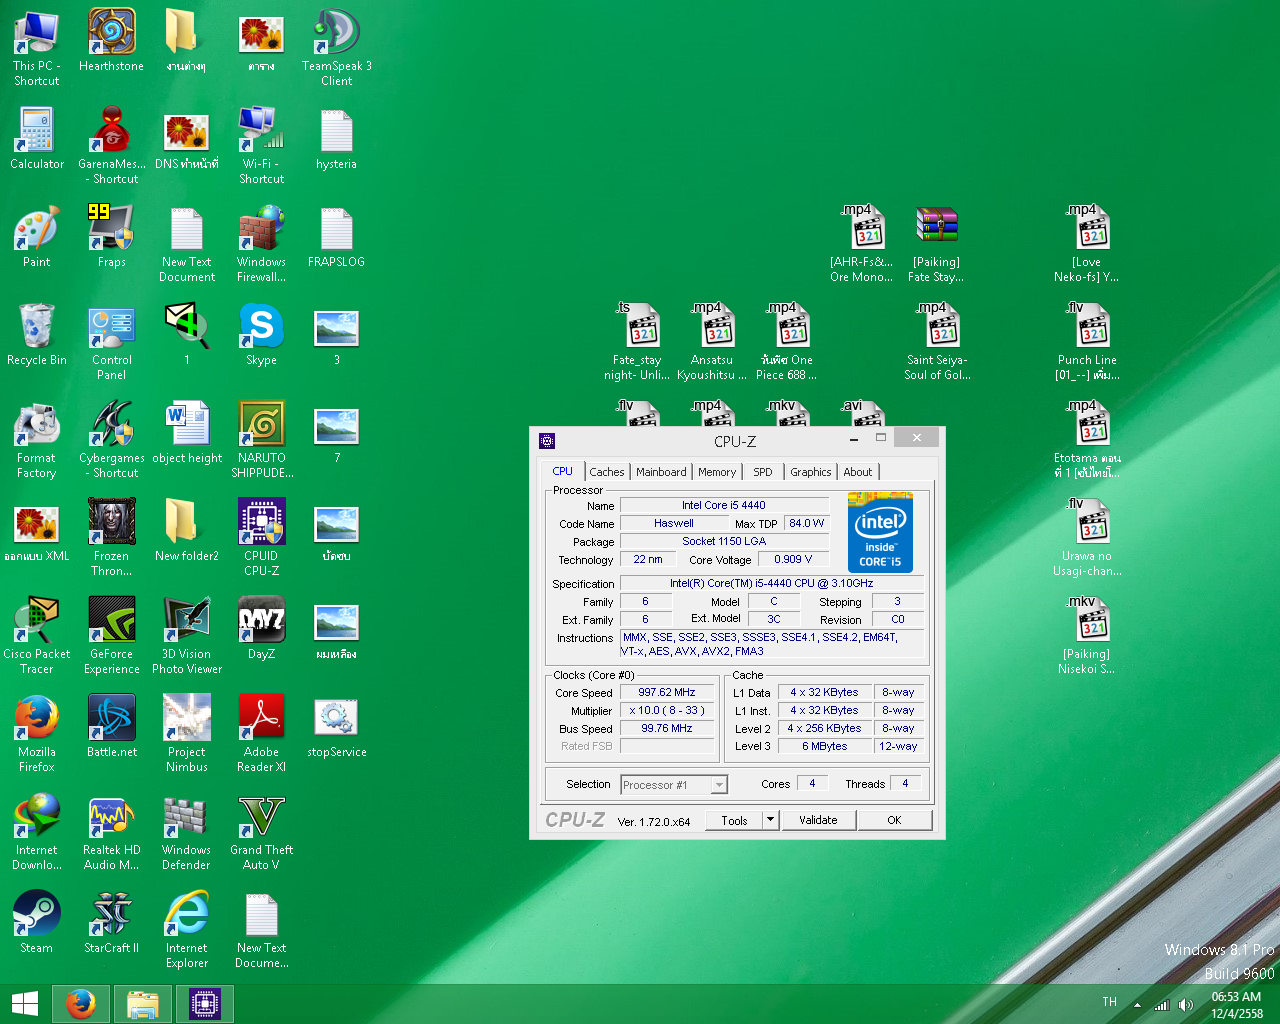Click the Validate button
The height and width of the screenshot is (1024, 1280).
point(818,820)
